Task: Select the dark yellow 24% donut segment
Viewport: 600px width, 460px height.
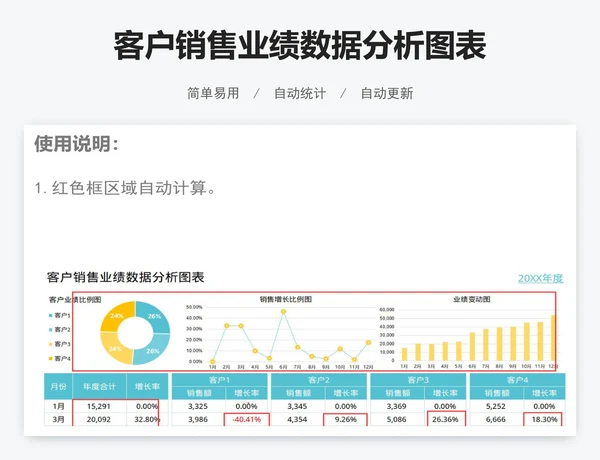Action: pyautogui.click(x=116, y=316)
